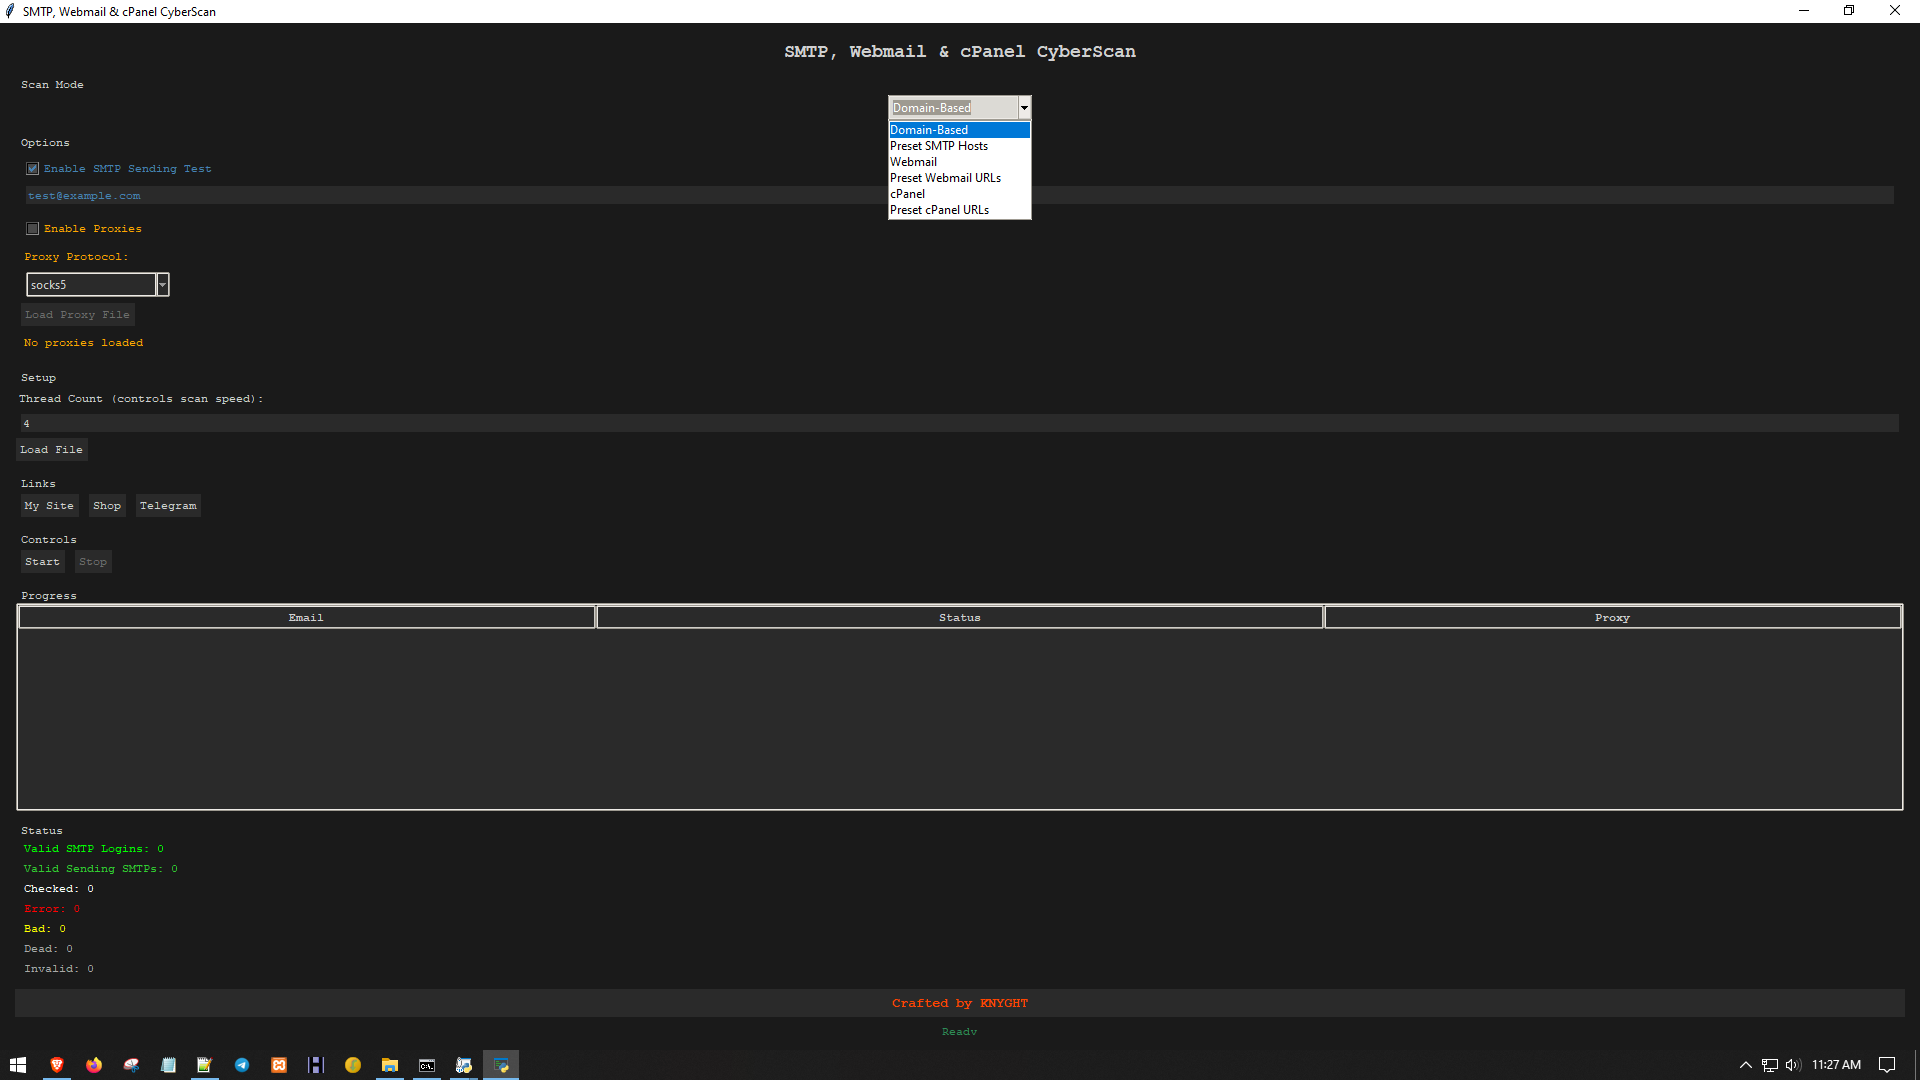Open File Explorer from the taskbar
The width and height of the screenshot is (1920, 1080).
pyautogui.click(x=390, y=1065)
